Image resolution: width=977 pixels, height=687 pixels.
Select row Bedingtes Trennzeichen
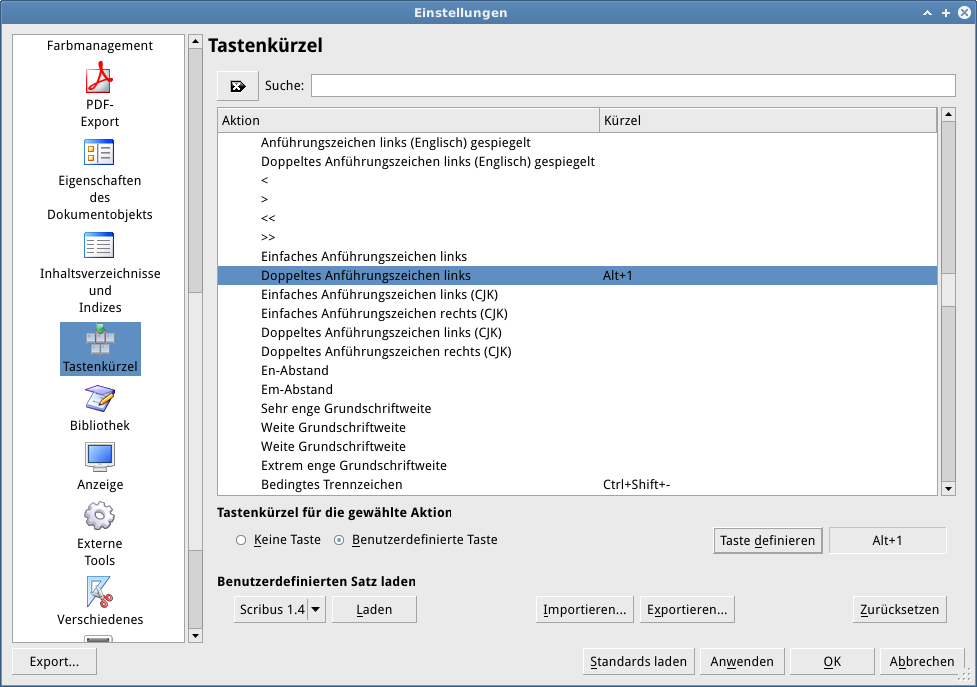pyautogui.click(x=577, y=485)
